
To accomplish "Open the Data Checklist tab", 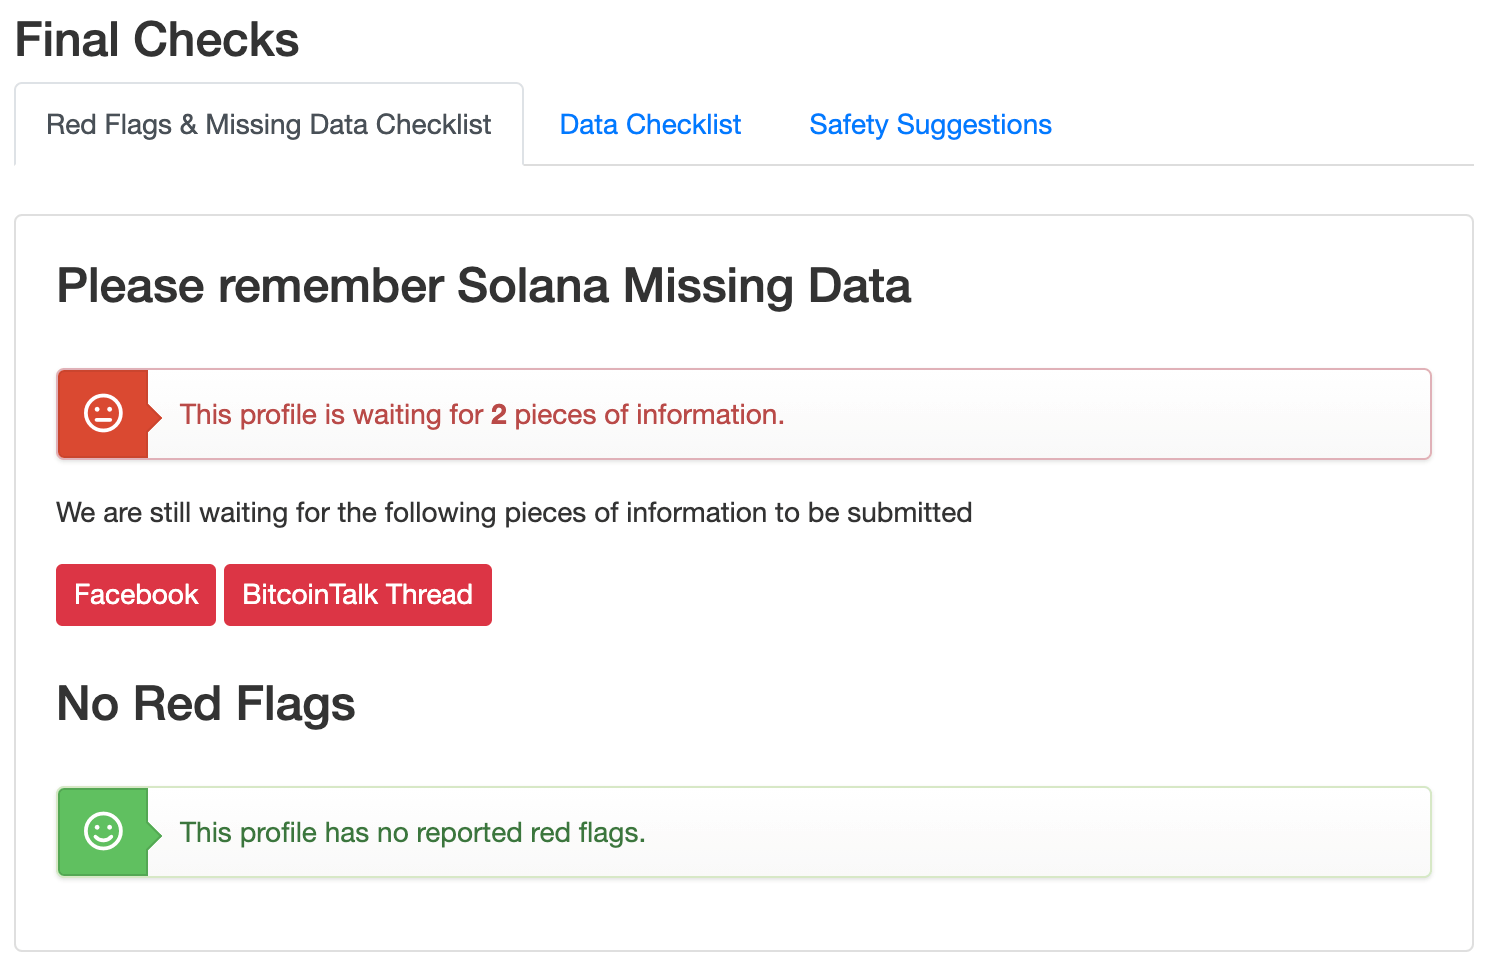I will [650, 125].
